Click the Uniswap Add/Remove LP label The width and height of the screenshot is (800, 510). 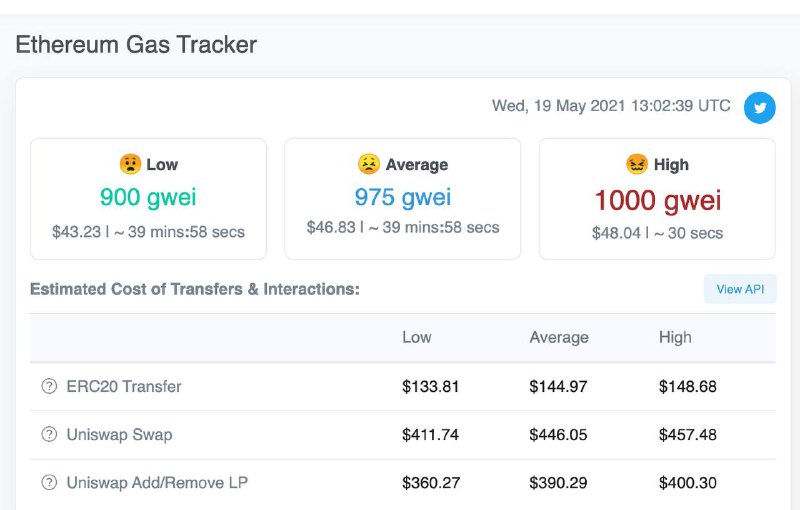(x=157, y=482)
